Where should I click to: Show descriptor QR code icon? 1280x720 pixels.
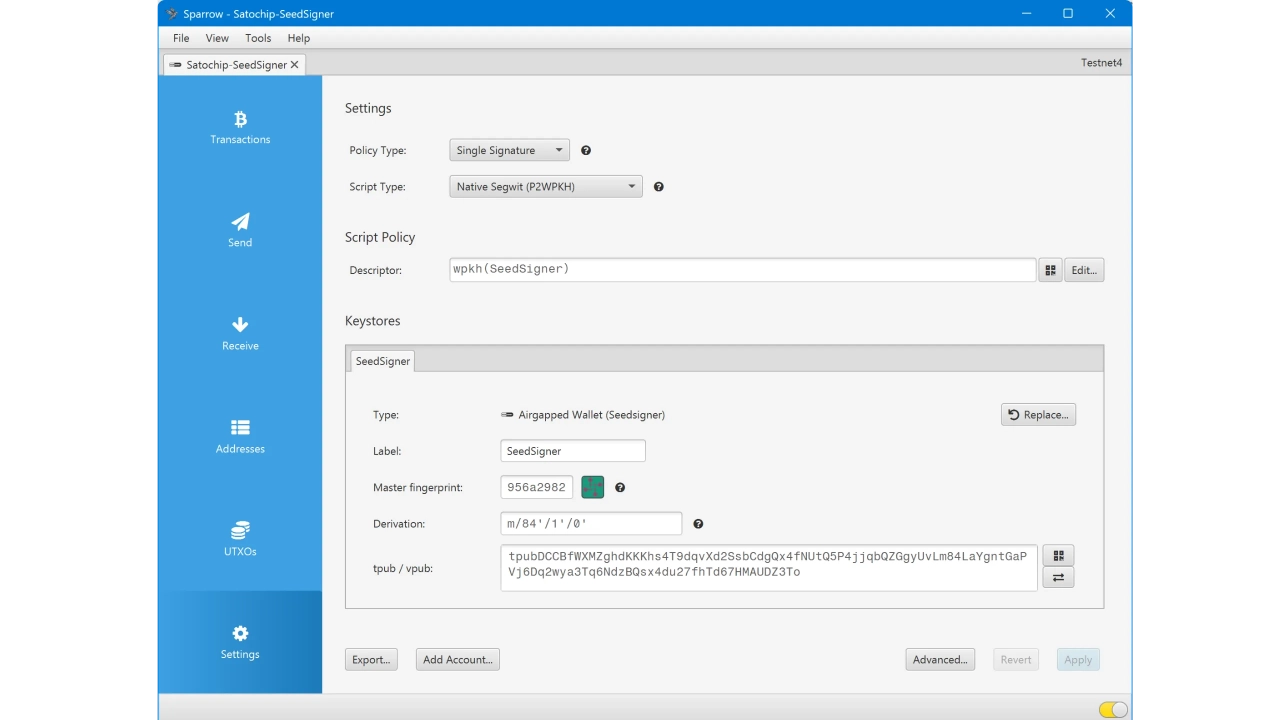(1050, 270)
